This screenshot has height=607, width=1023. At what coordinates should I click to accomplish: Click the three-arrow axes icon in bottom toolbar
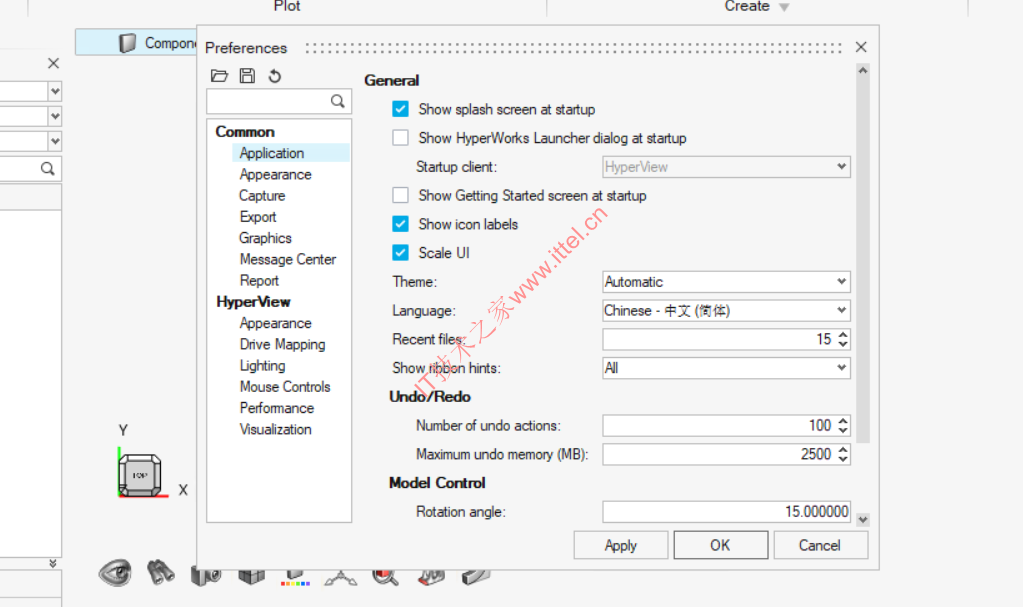(340, 576)
